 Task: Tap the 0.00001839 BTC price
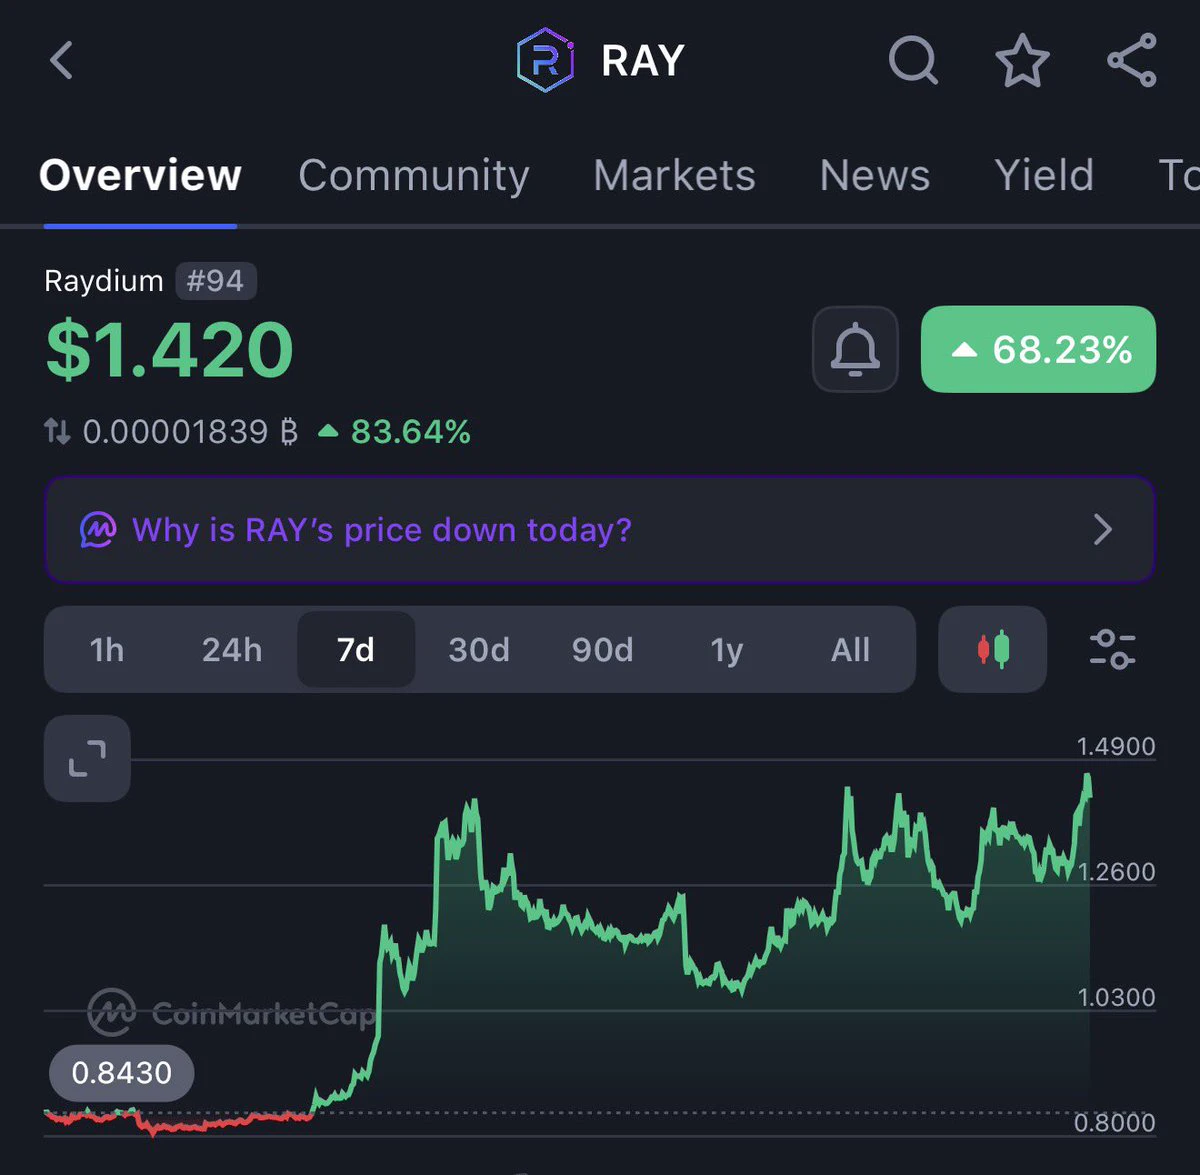190,432
